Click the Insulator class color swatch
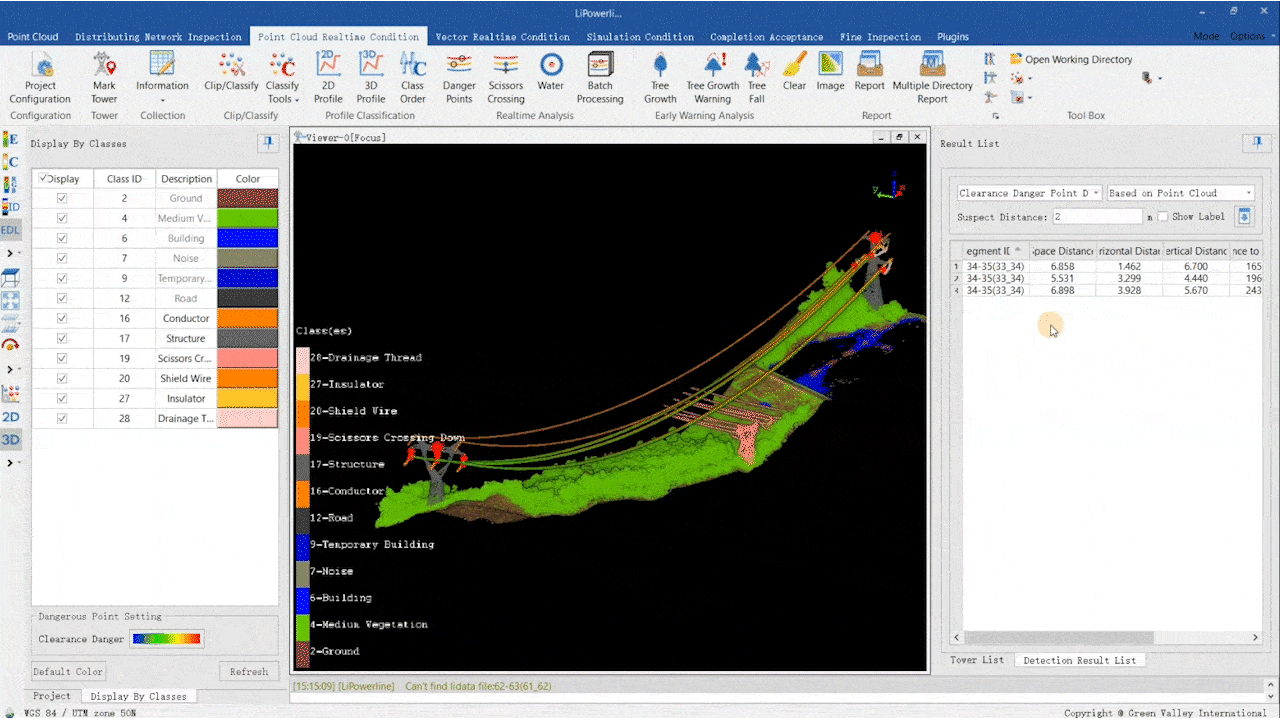The image size is (1280, 720). click(x=248, y=398)
